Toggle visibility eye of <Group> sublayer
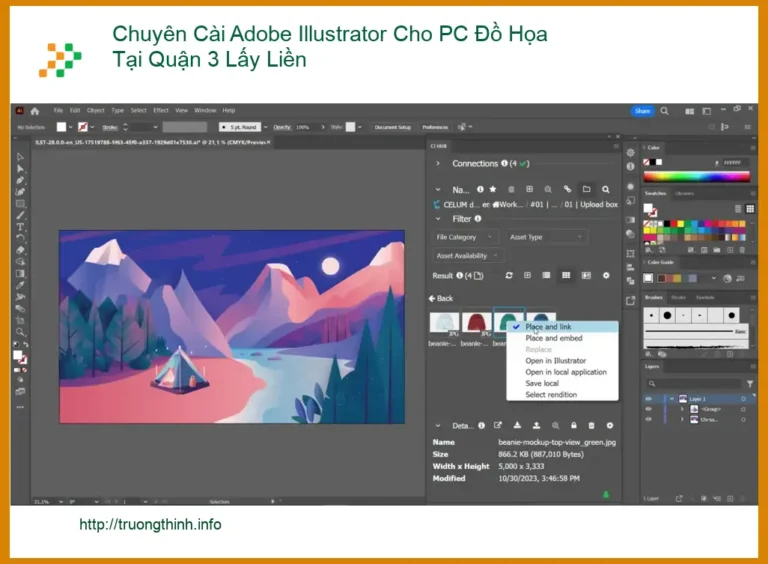This screenshot has height=564, width=768. (649, 409)
